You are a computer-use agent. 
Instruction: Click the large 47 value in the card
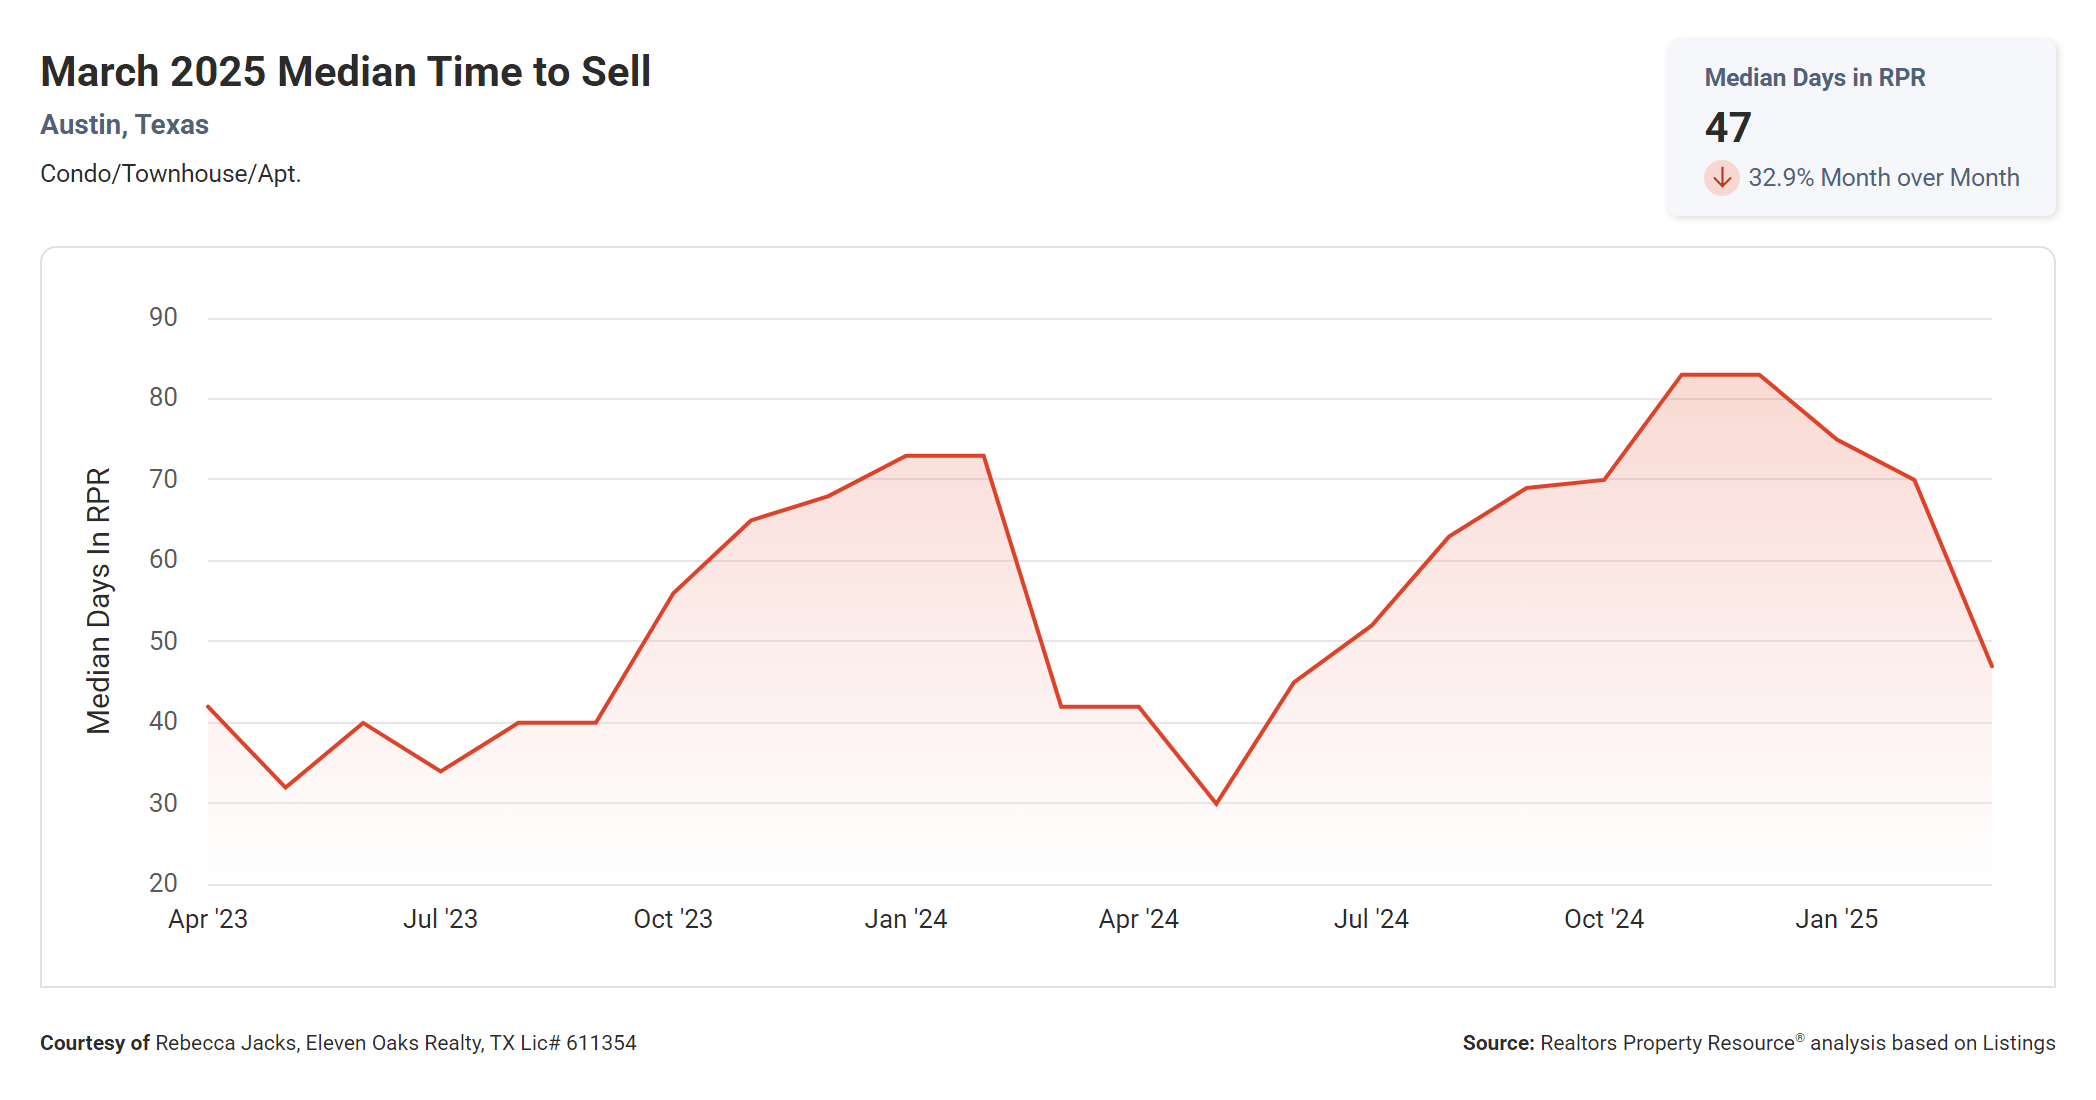click(1727, 127)
